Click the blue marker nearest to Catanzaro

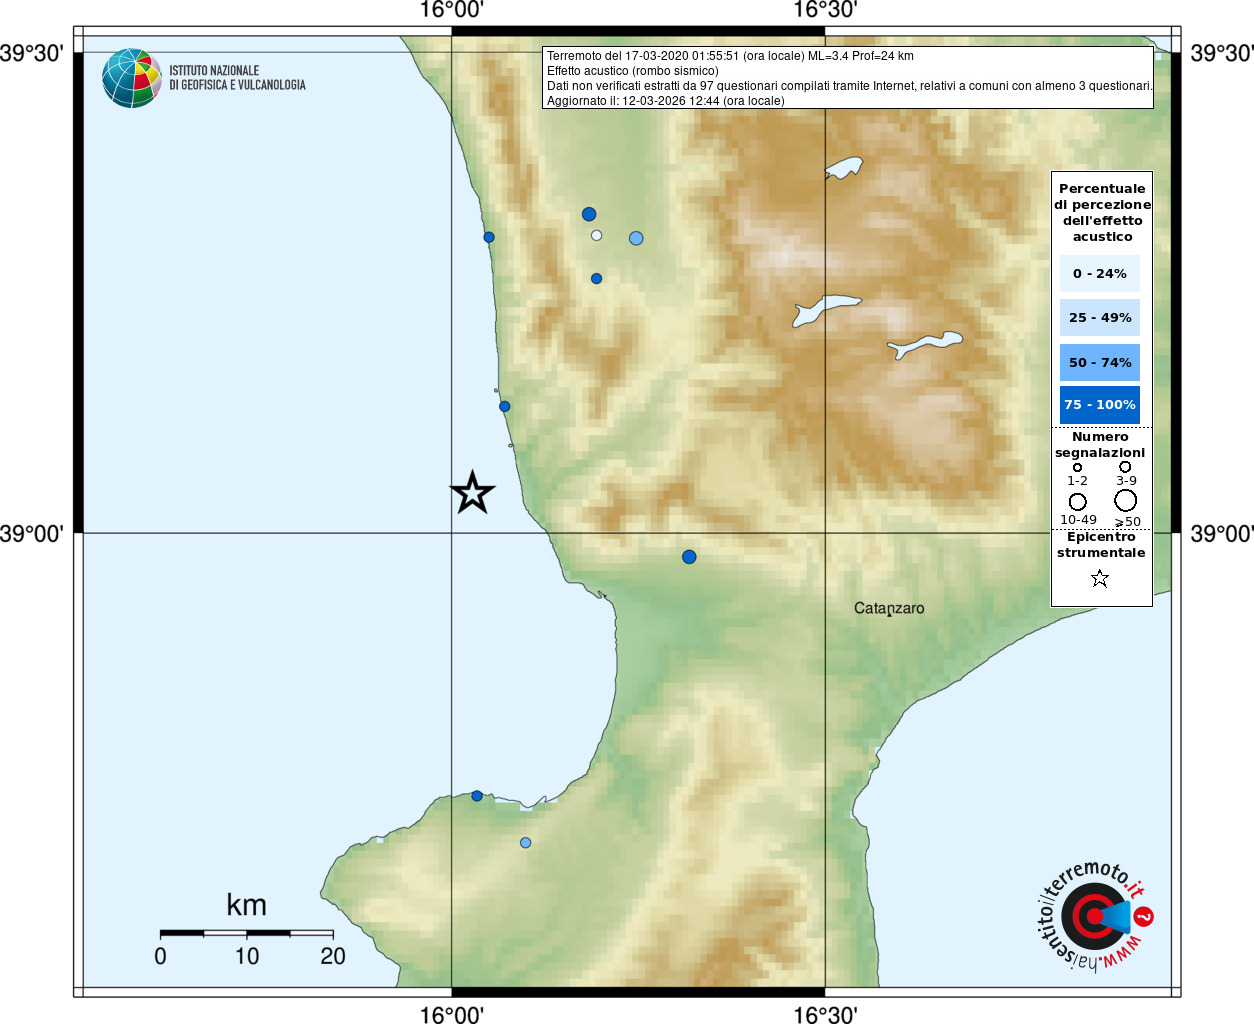[x=689, y=557]
